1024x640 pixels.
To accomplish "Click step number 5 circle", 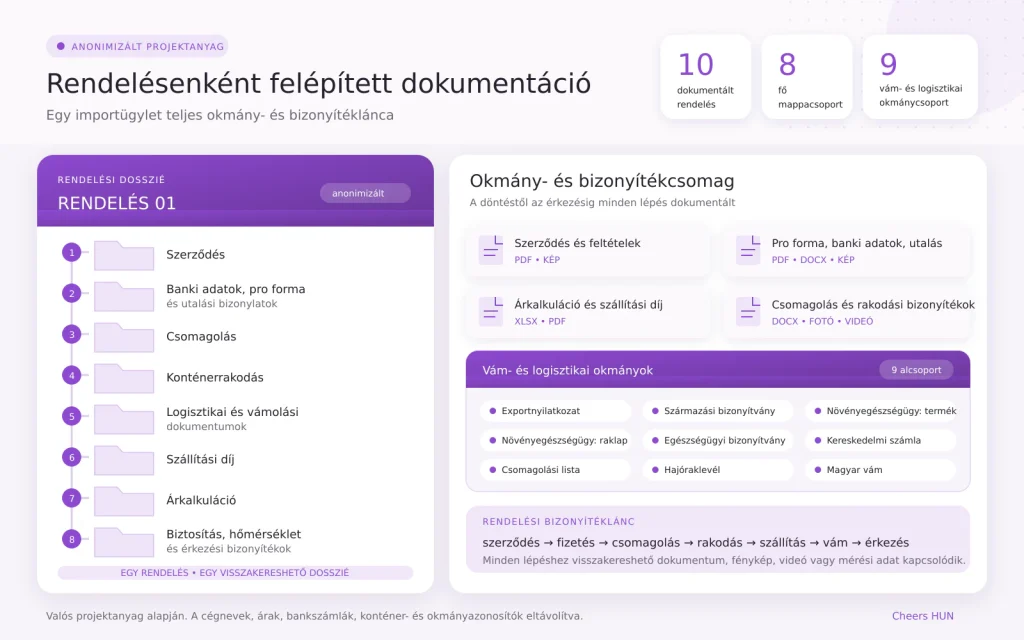I will point(72,416).
